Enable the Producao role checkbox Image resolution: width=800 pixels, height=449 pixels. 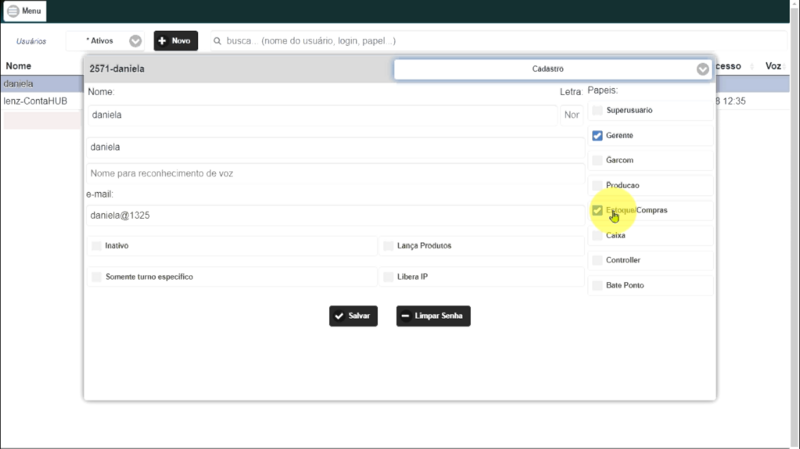(x=597, y=185)
